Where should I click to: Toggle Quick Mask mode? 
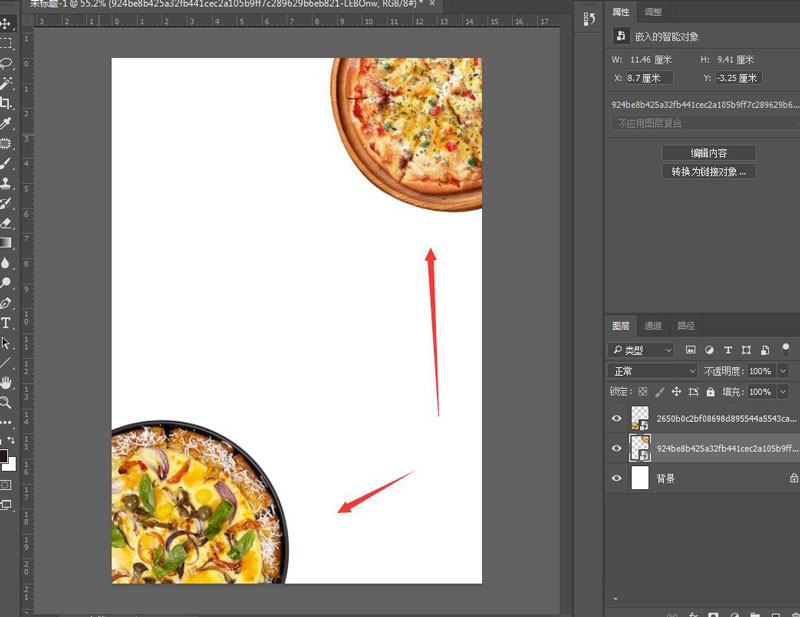pos(6,485)
